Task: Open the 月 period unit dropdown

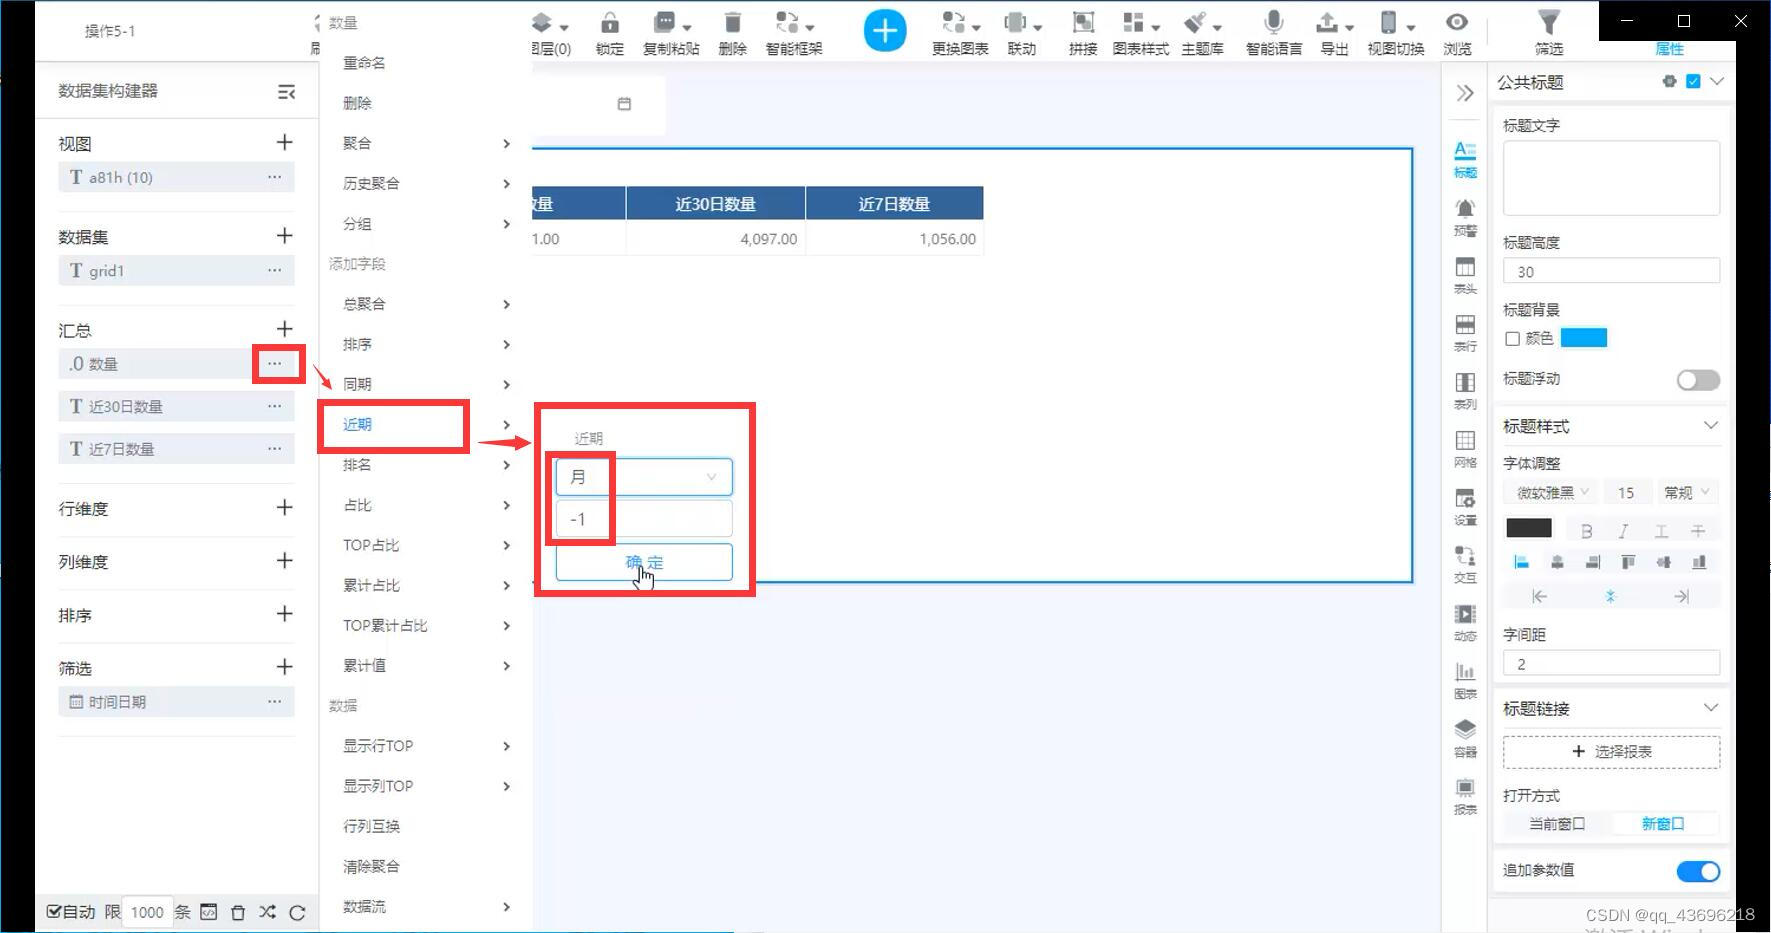Action: [644, 477]
